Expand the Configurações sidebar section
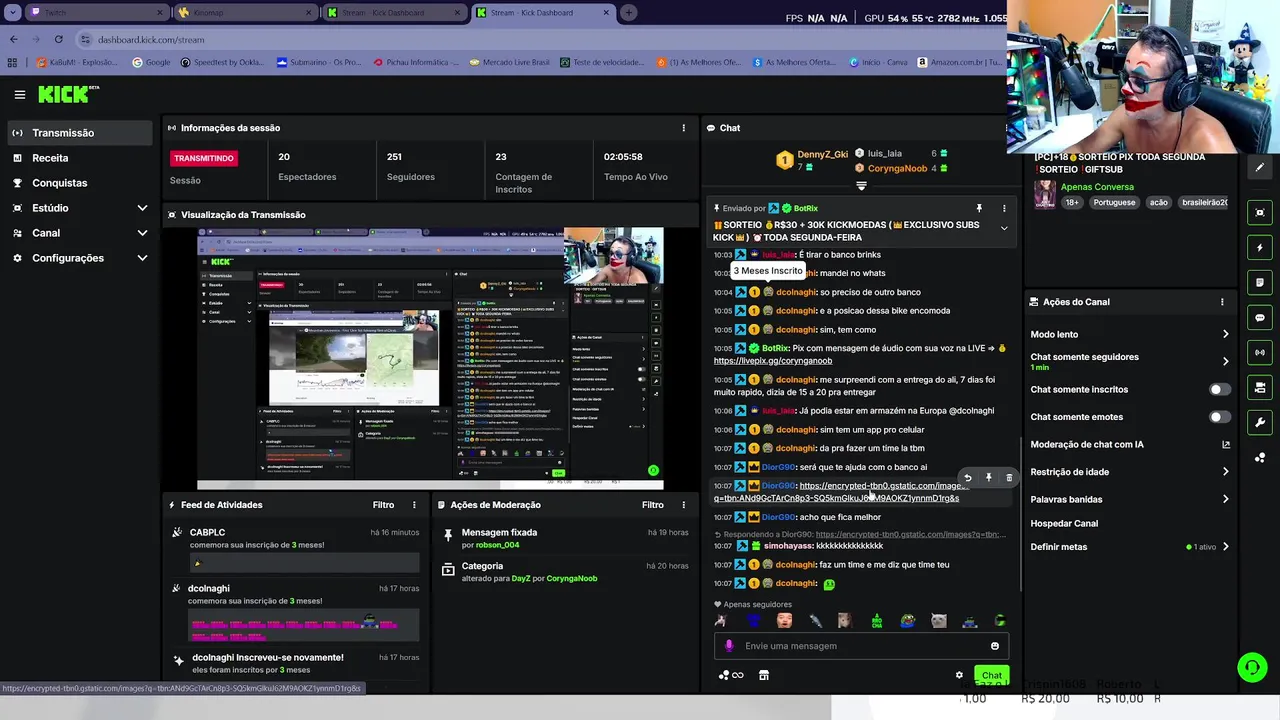This screenshot has width=1280, height=720. (x=142, y=258)
